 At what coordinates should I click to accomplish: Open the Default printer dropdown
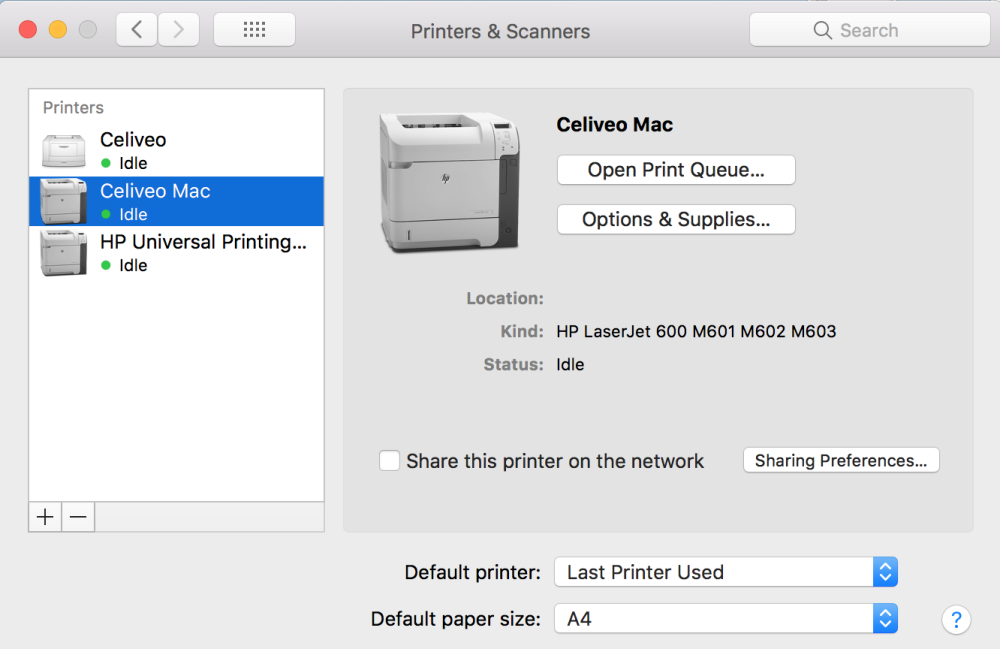pyautogui.click(x=726, y=572)
